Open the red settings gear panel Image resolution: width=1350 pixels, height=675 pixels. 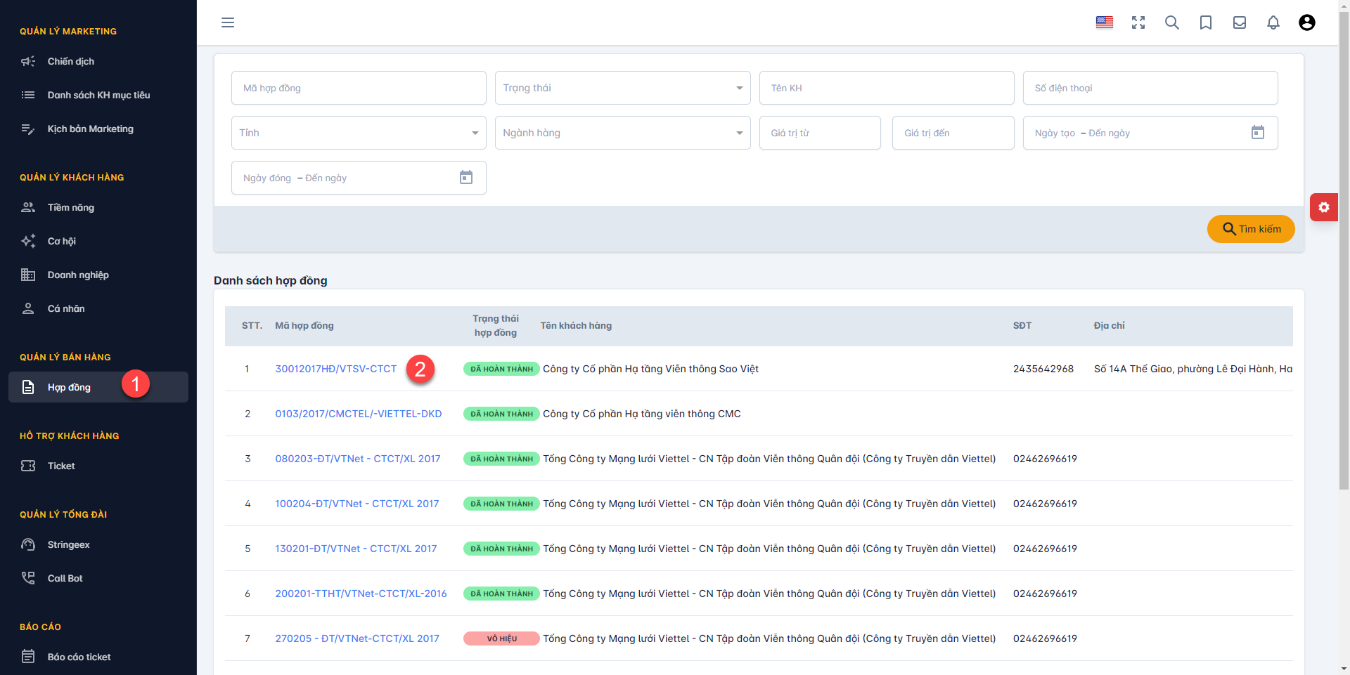click(x=1324, y=207)
